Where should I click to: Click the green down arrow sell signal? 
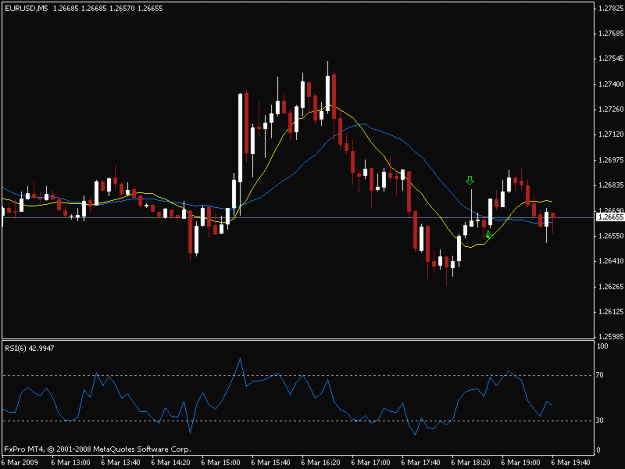[x=470, y=181]
